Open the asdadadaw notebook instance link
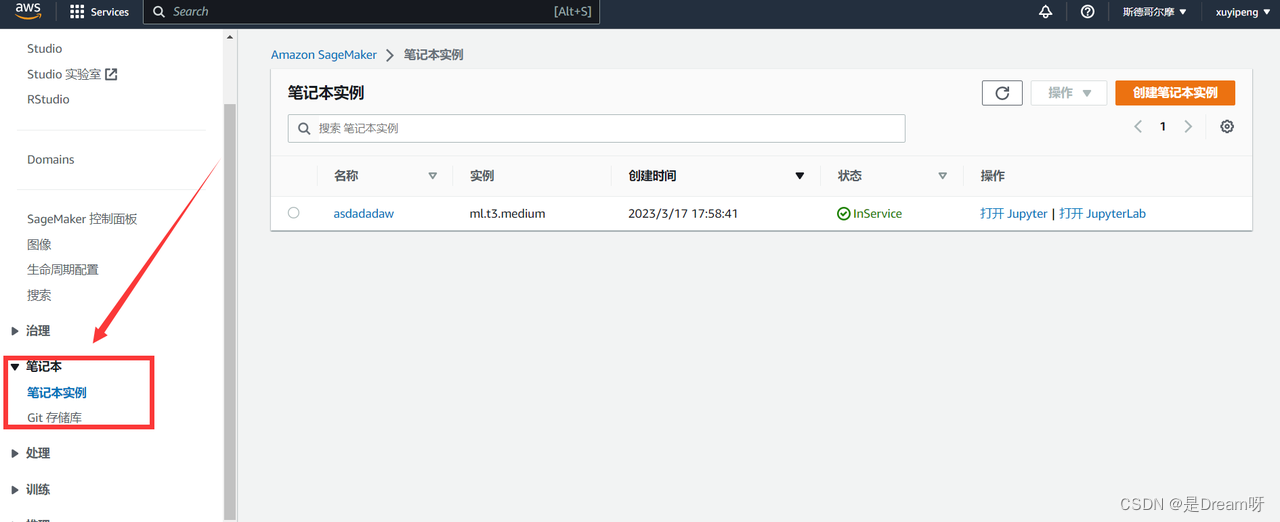The image size is (1280, 522). pyautogui.click(x=364, y=214)
